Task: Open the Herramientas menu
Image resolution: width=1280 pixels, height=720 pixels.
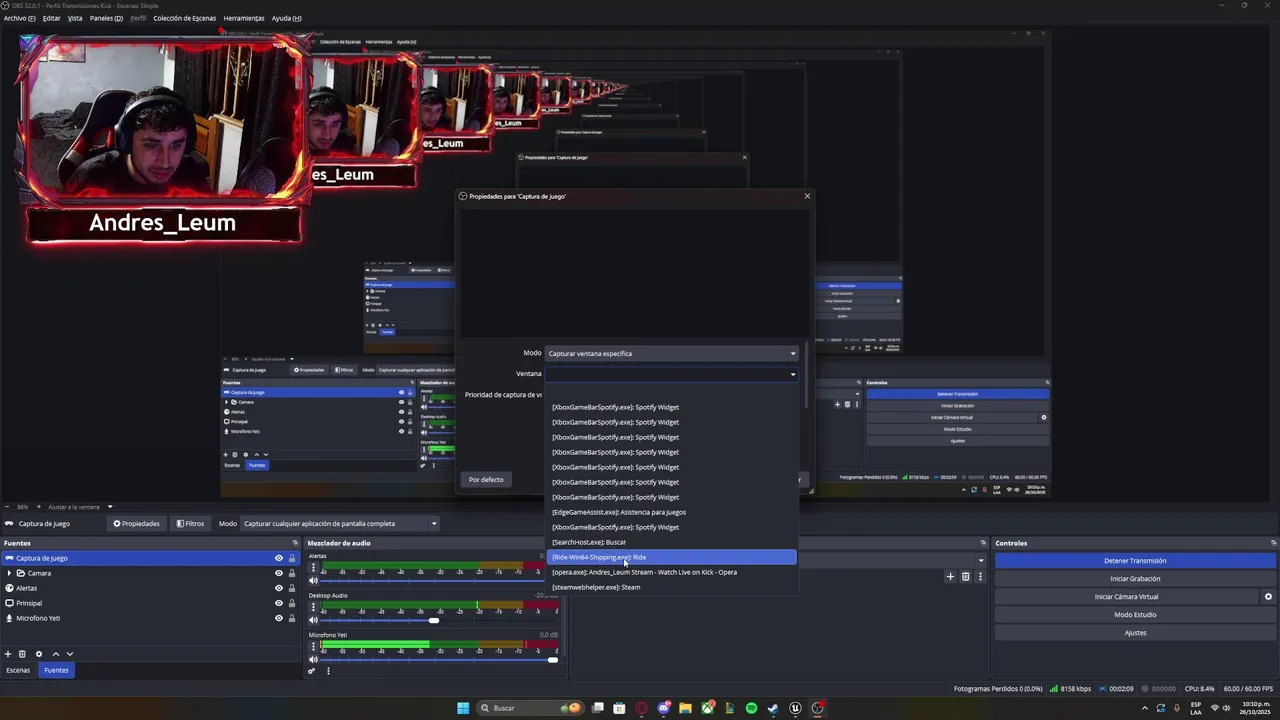Action: pos(244,18)
